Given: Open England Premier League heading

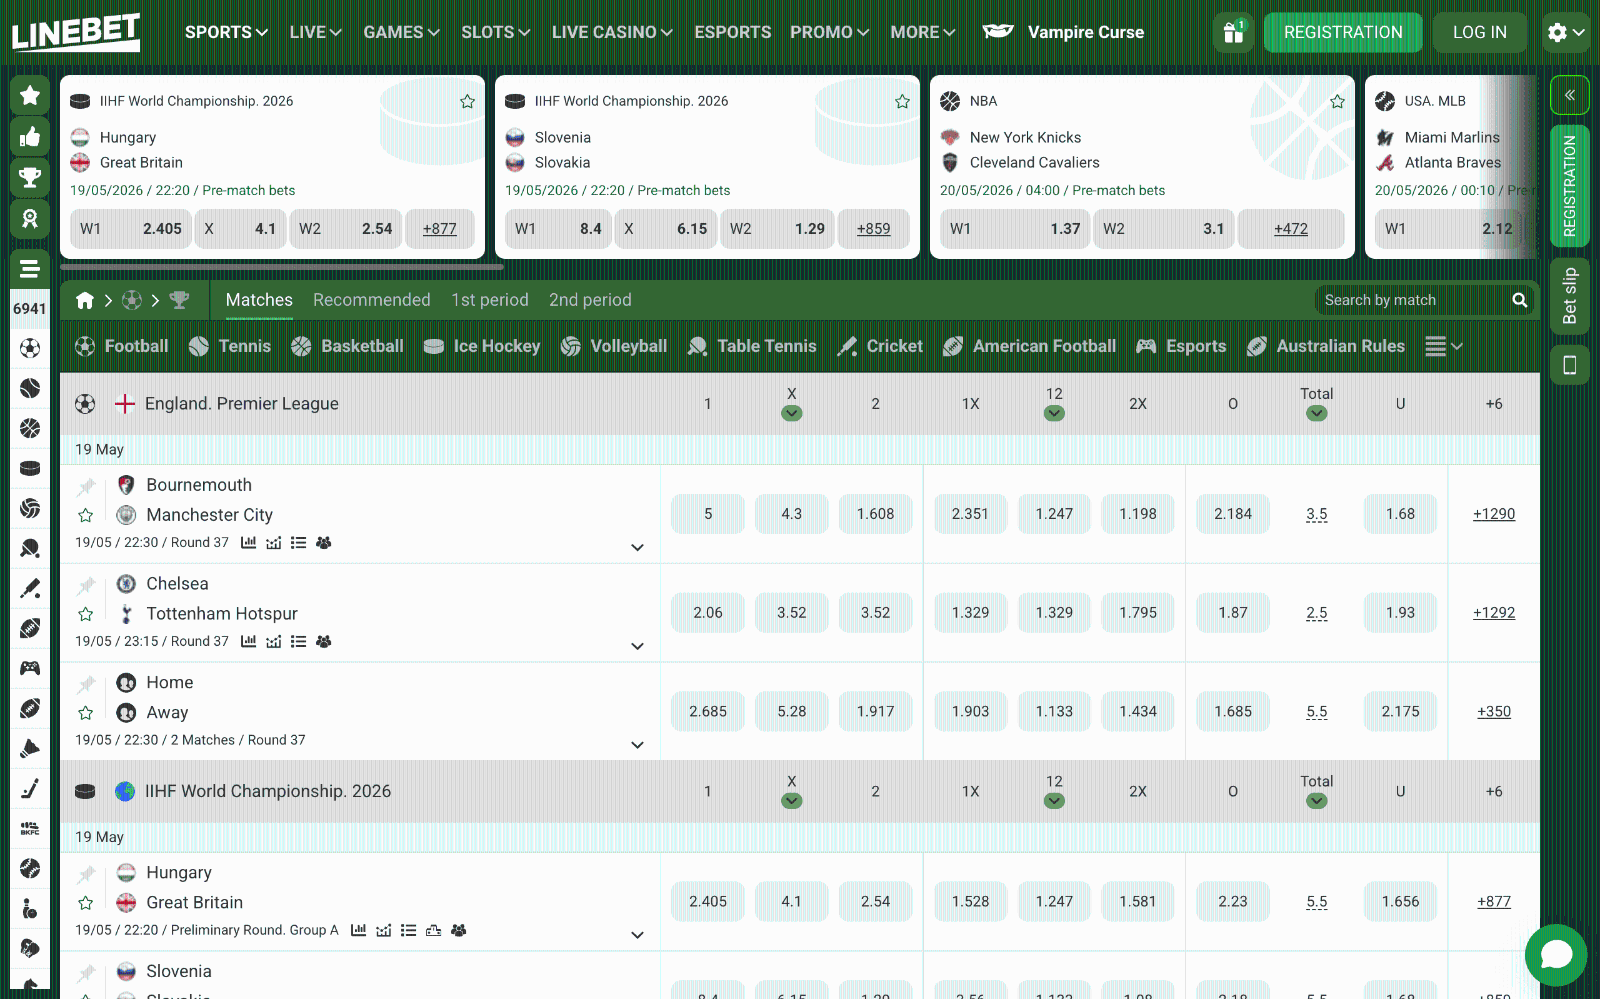Looking at the screenshot, I should tap(242, 404).
